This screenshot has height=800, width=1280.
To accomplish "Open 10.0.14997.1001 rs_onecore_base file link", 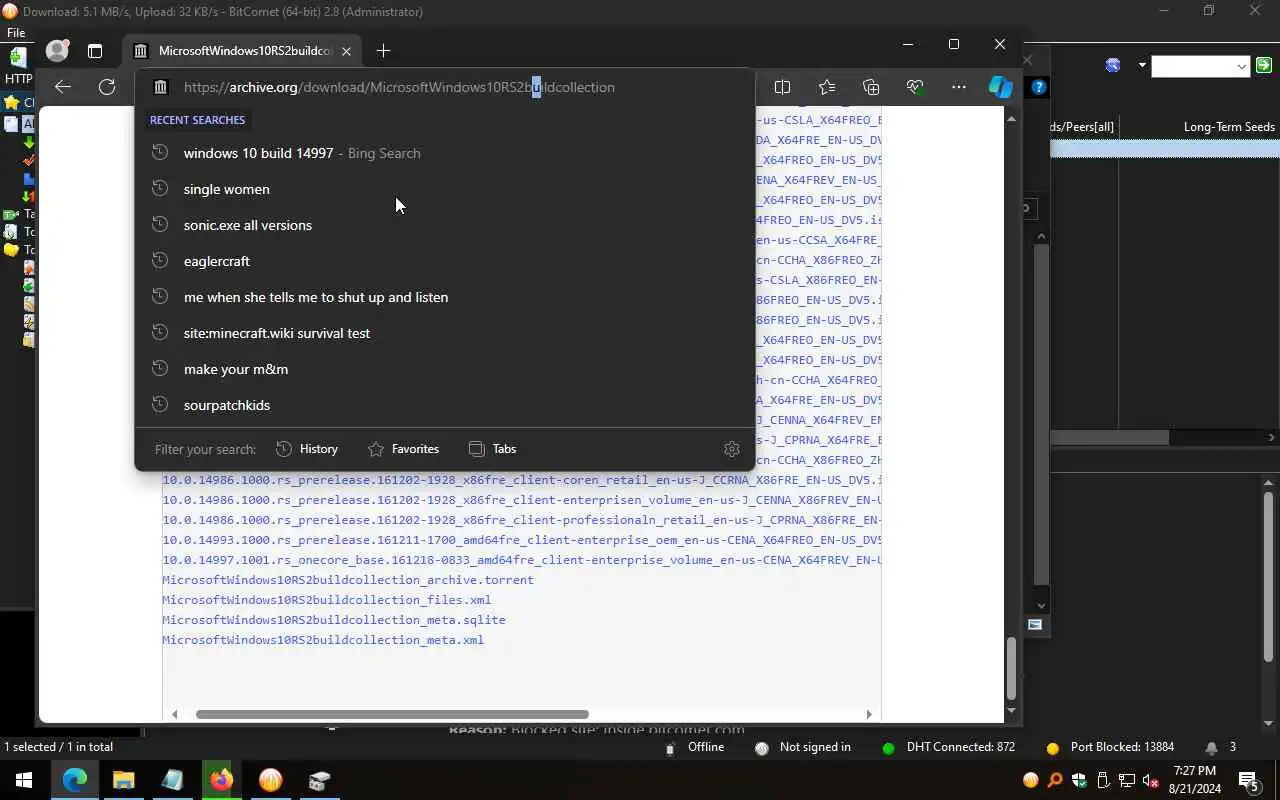I will tap(521, 560).
